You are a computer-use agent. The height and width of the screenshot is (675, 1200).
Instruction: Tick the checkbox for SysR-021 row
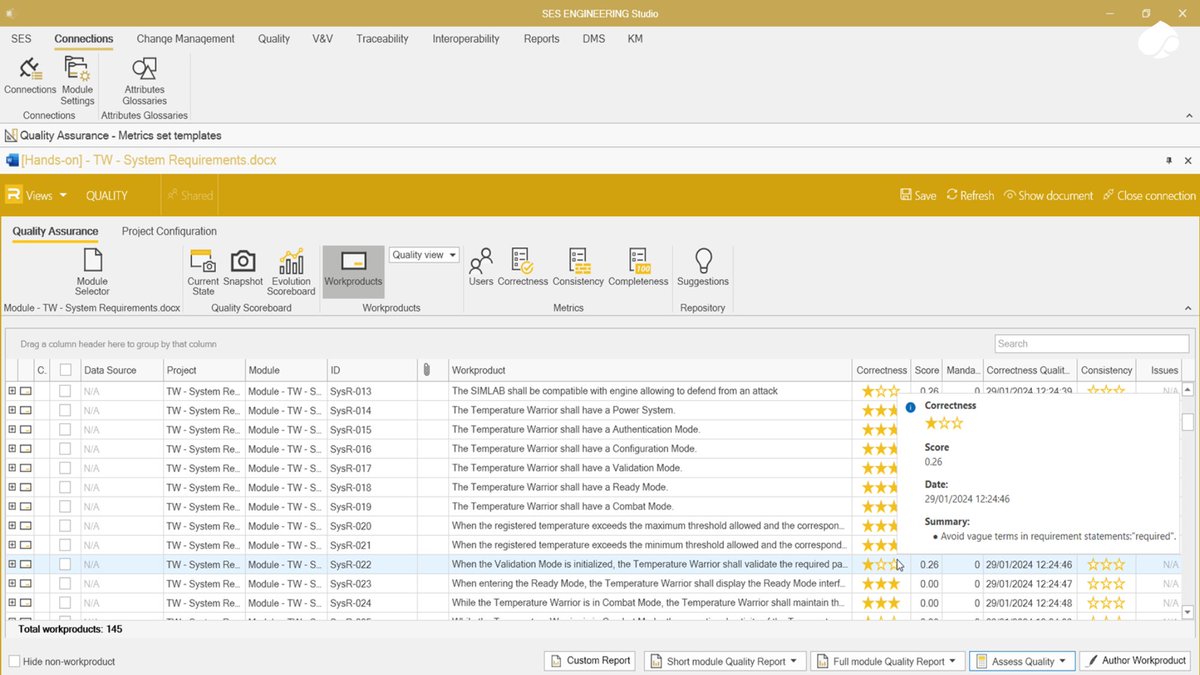click(65, 545)
